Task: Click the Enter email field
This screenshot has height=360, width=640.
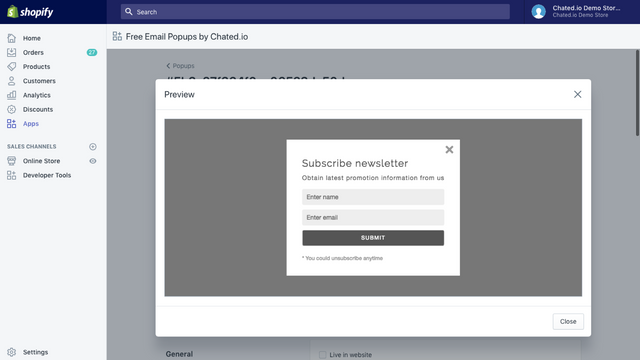Action: [373, 218]
